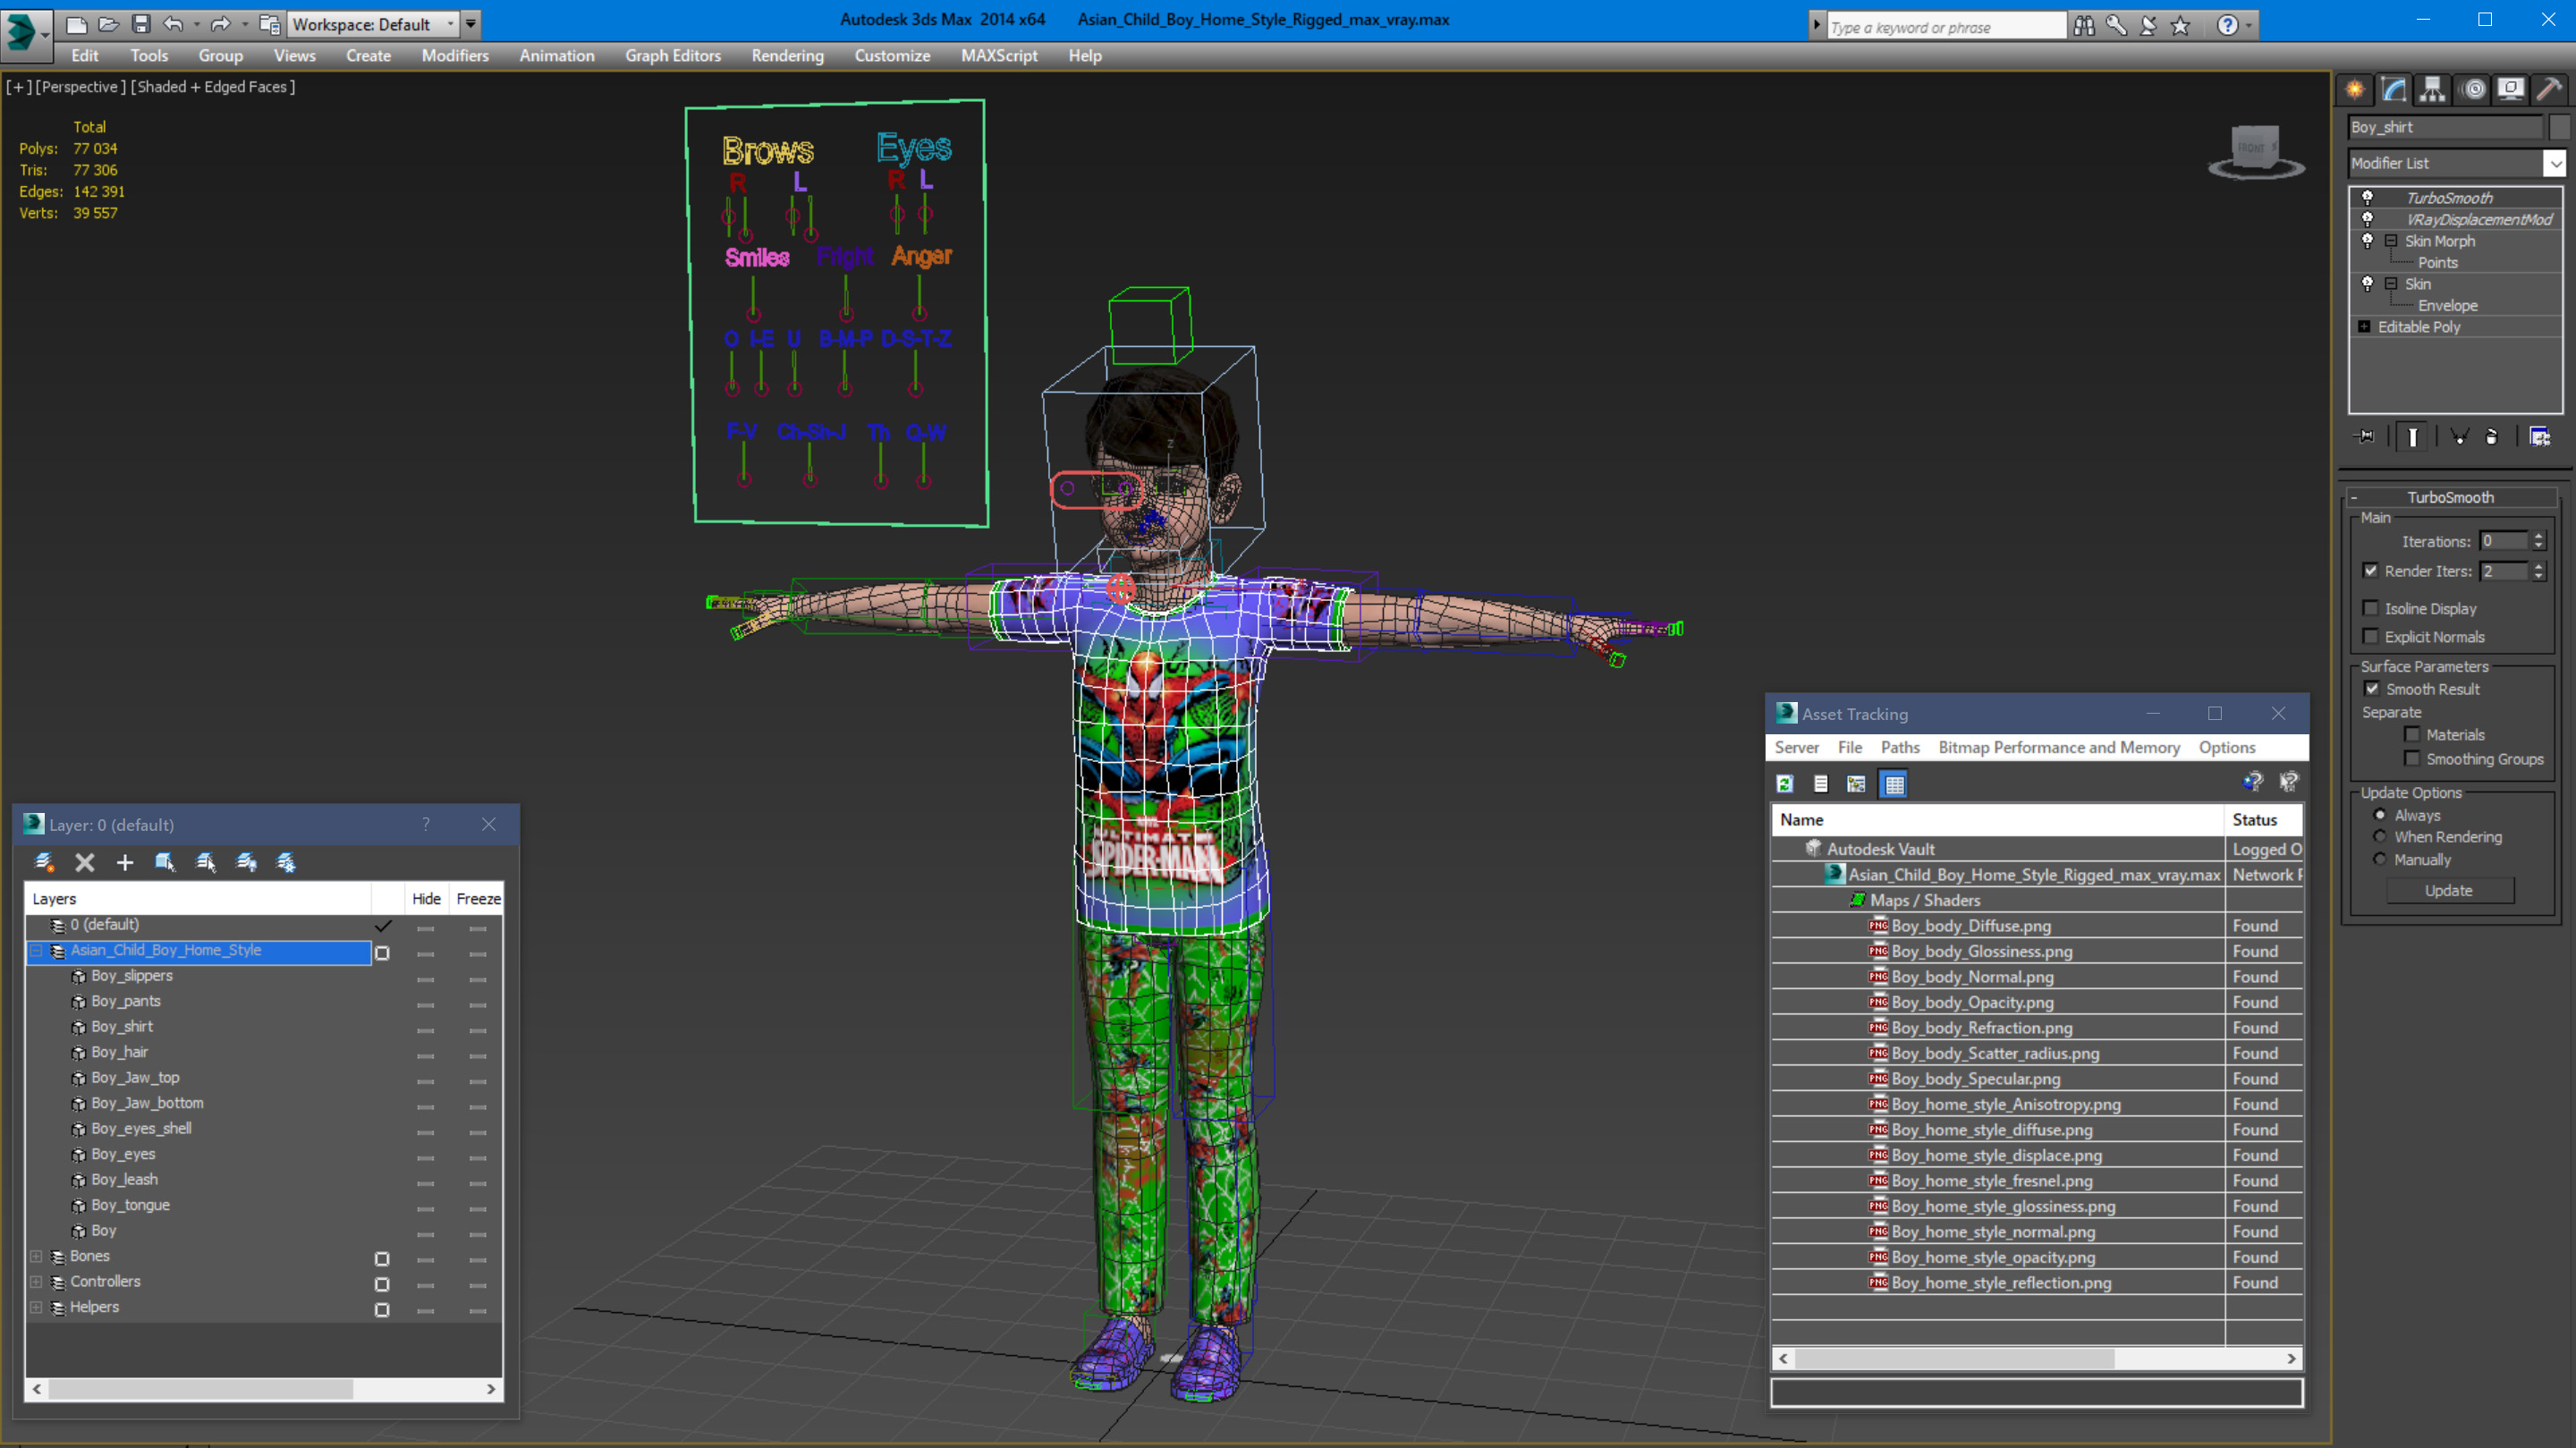Viewport: 2576px width, 1448px height.
Task: Click list view icon in Asset Tracking
Action: [x=1821, y=784]
